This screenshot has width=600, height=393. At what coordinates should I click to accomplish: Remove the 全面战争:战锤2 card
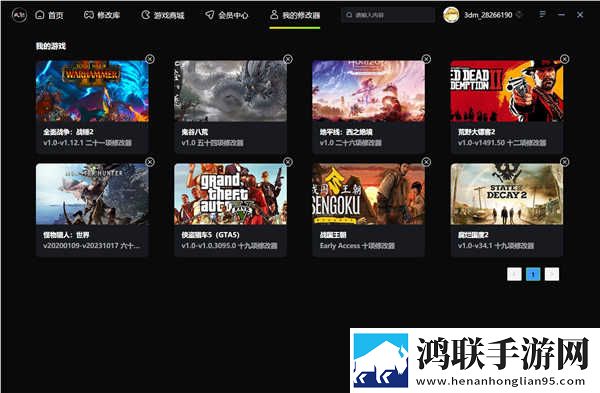click(150, 59)
